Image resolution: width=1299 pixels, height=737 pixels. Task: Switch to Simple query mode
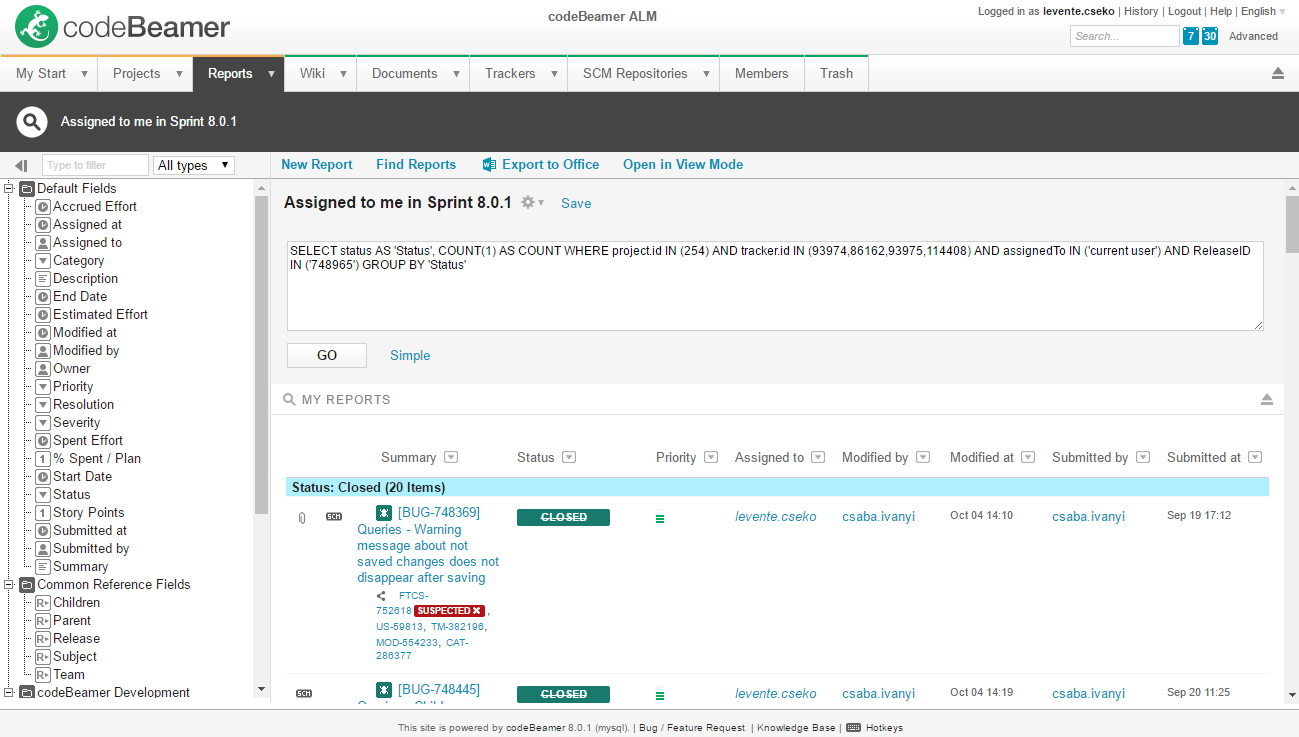pos(410,355)
